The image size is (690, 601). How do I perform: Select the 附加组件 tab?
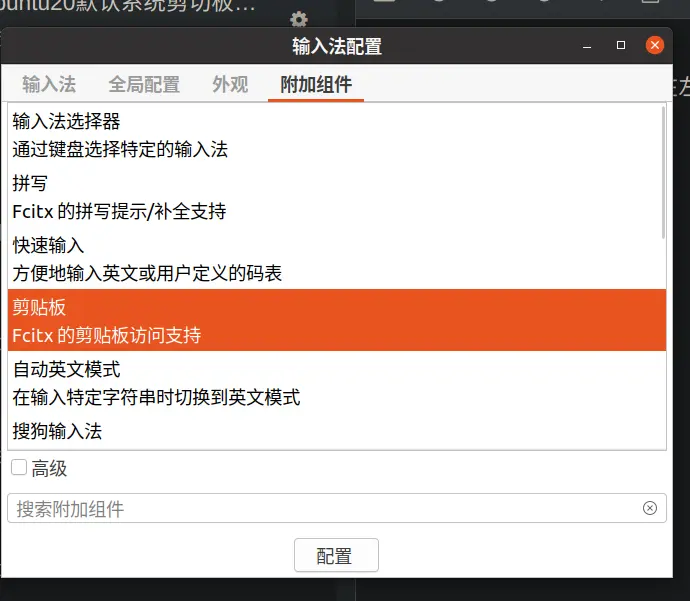point(316,84)
